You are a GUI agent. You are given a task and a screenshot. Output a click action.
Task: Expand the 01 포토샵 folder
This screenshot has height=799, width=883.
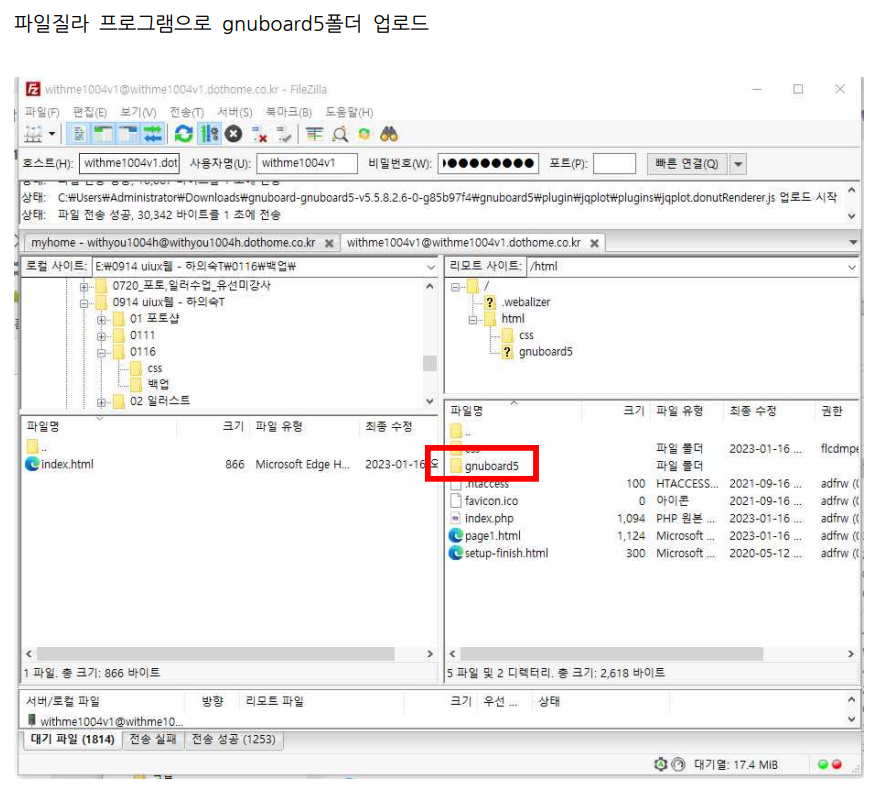(x=101, y=320)
